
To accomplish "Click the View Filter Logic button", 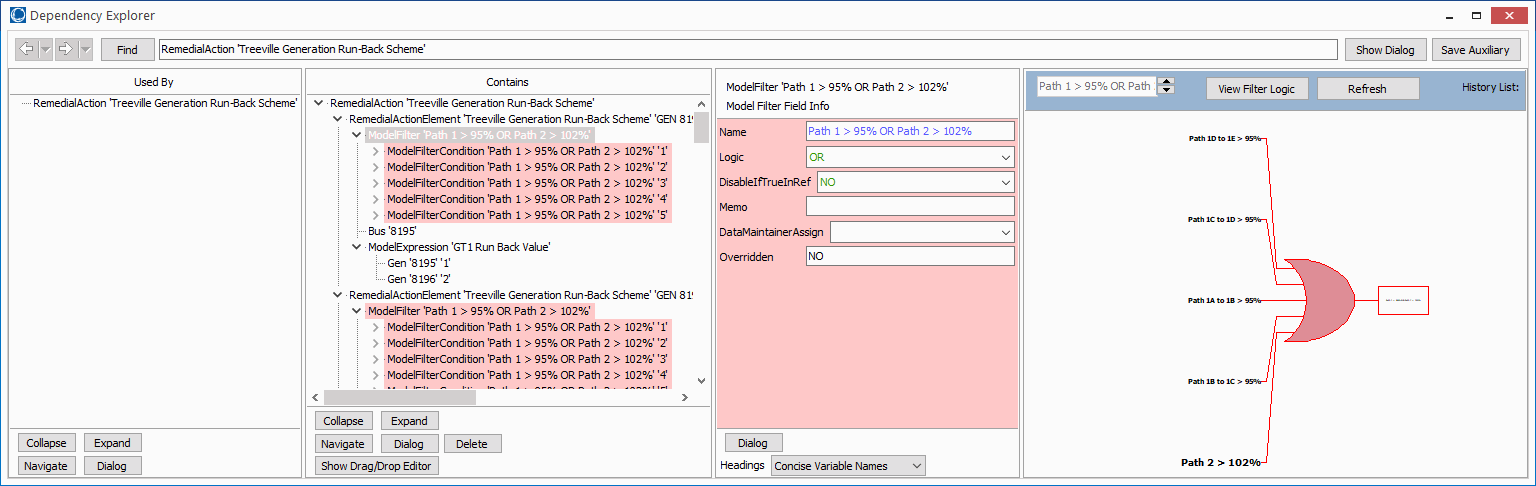I will tap(1256, 89).
